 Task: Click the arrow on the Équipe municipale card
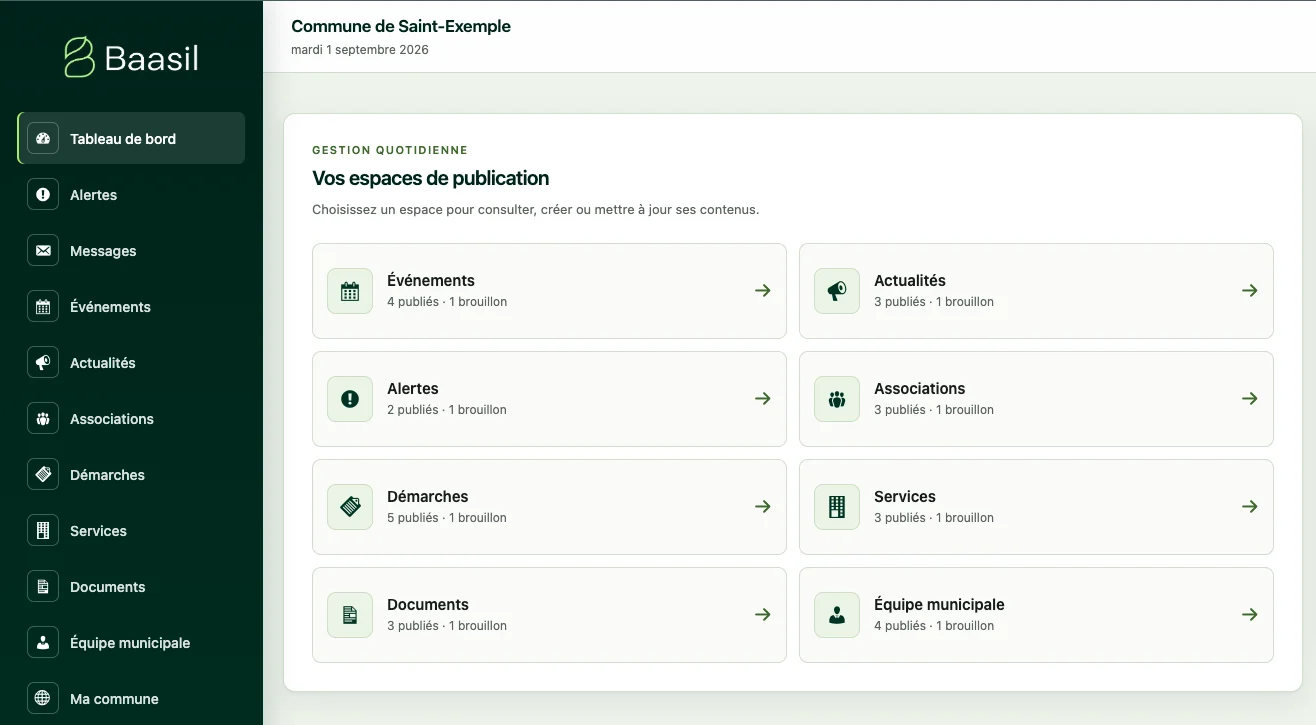pos(1250,615)
